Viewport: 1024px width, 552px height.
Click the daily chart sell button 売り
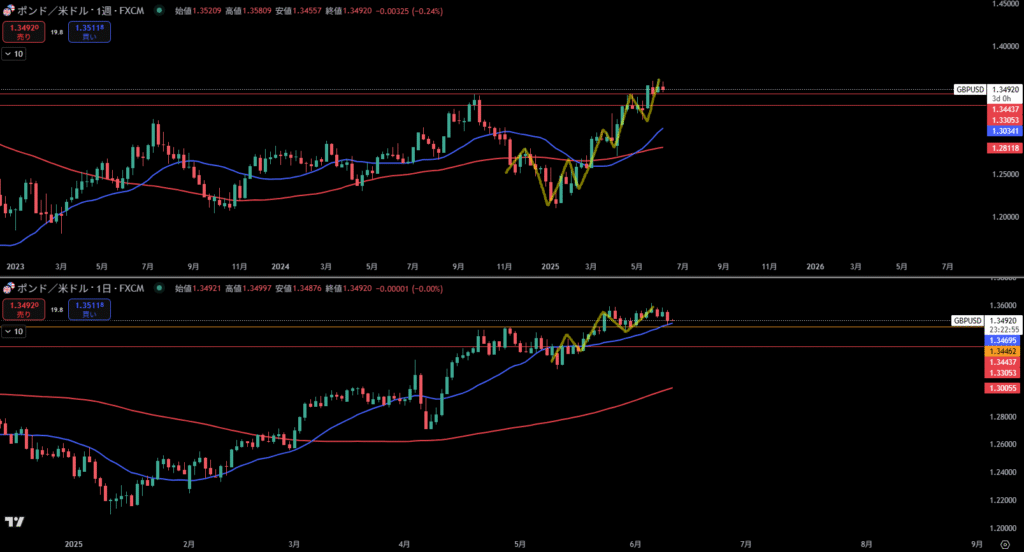[x=24, y=309]
